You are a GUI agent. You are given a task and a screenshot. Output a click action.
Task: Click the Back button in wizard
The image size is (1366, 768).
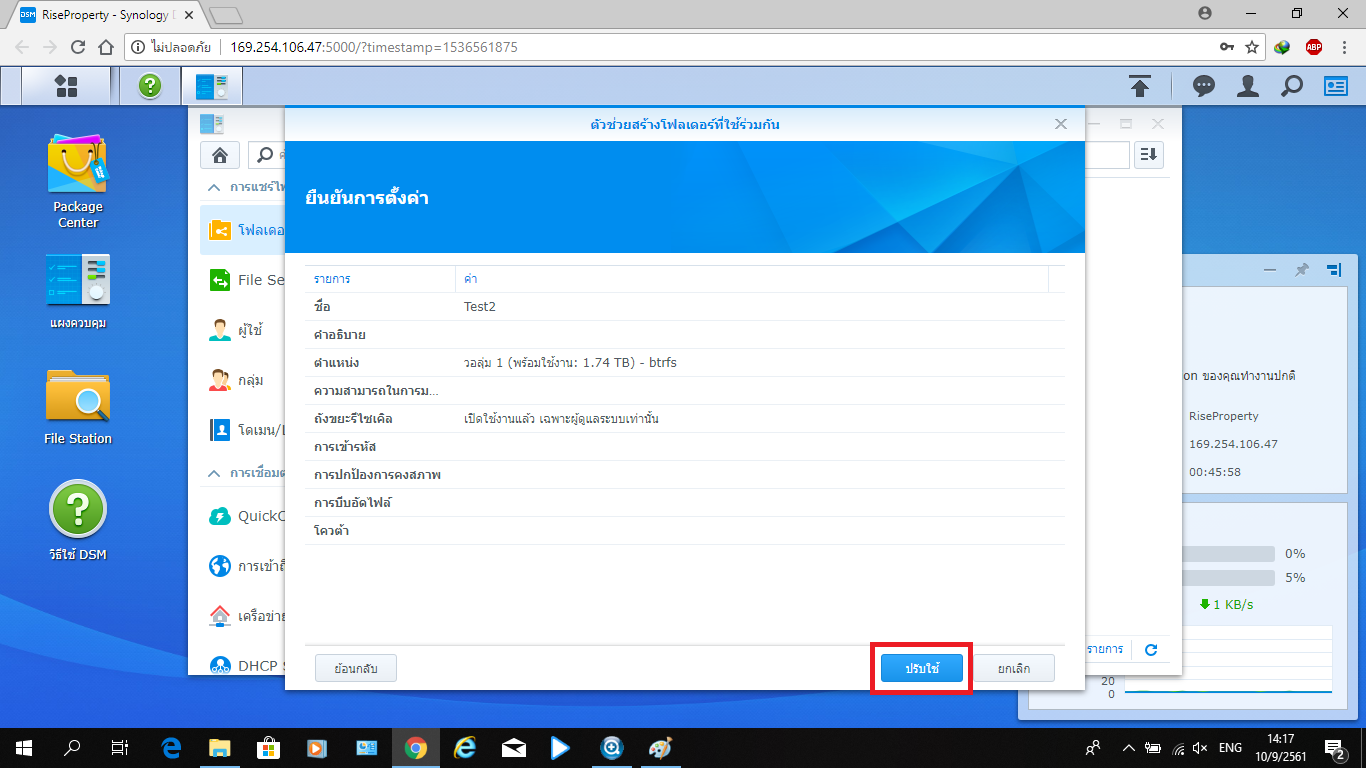[x=355, y=668]
